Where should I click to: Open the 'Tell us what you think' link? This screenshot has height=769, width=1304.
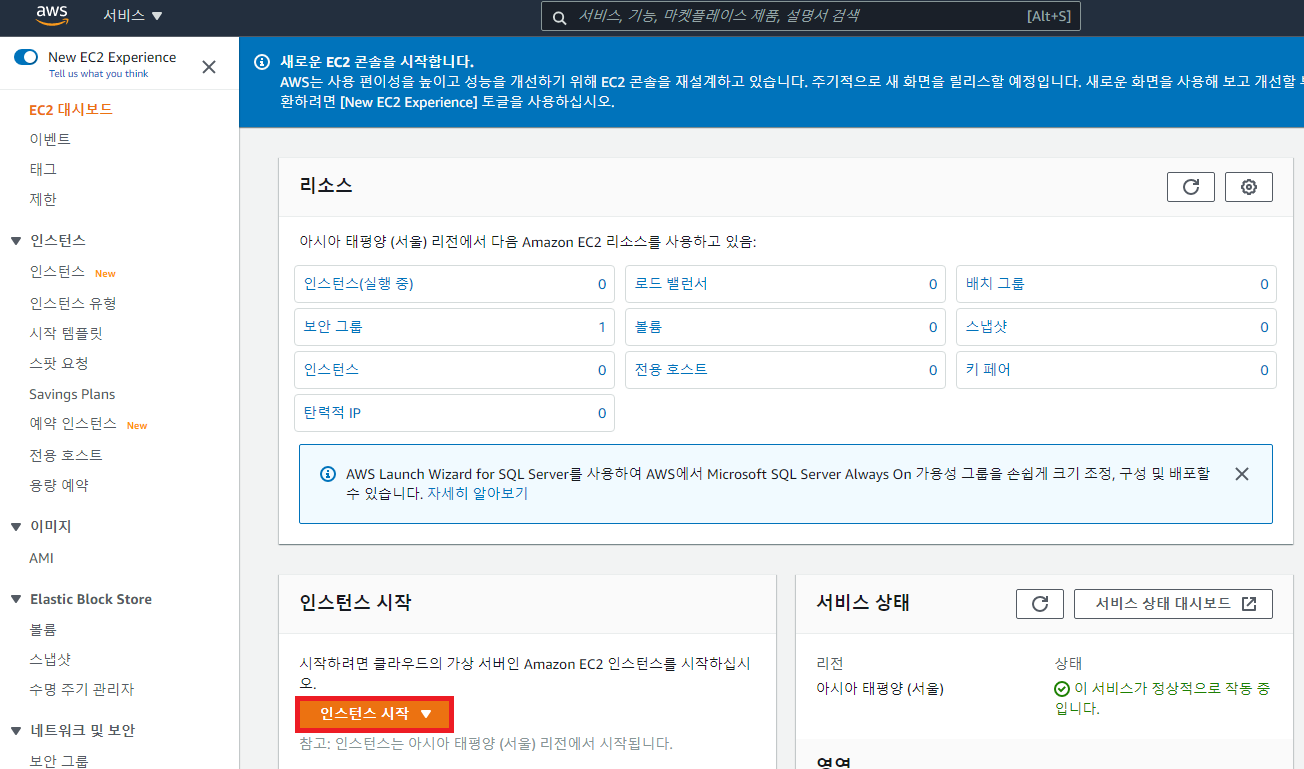[x=98, y=74]
